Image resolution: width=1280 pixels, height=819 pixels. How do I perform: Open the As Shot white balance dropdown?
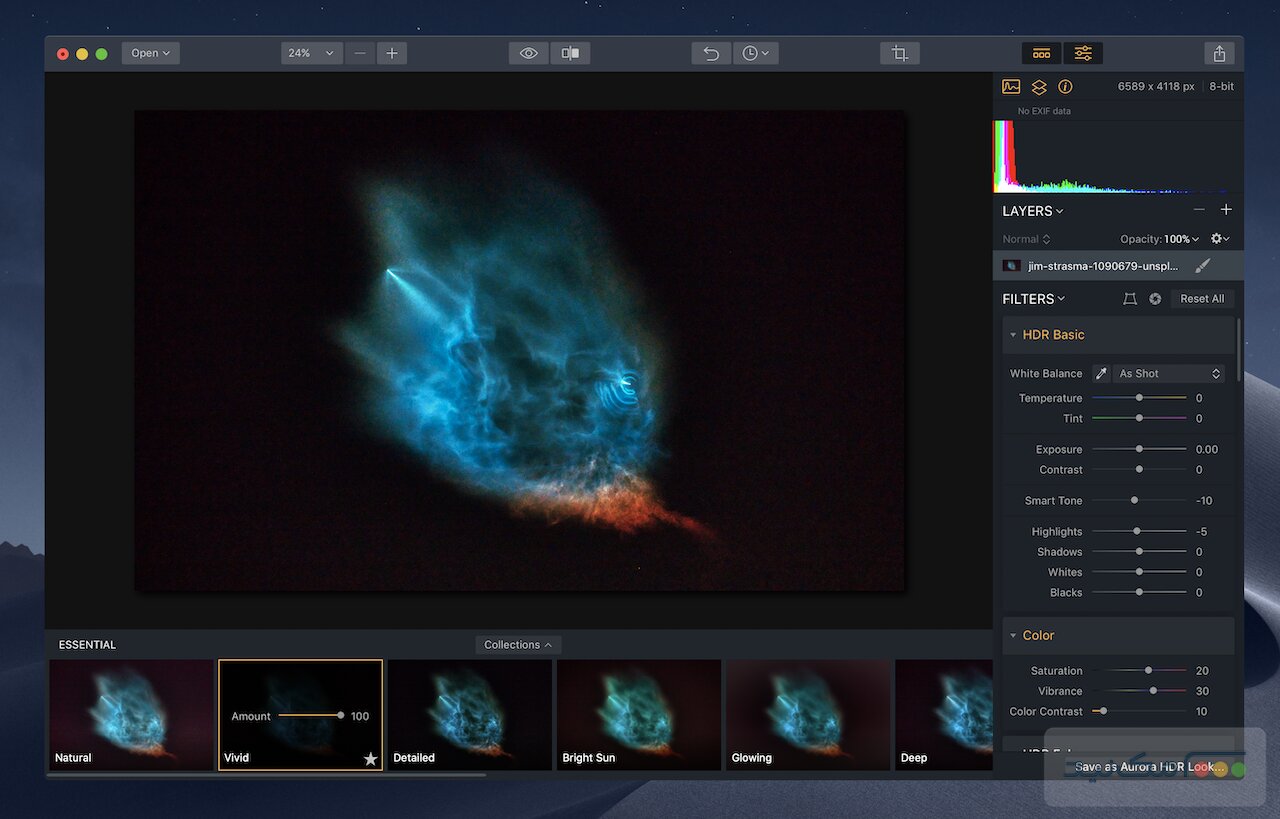[1168, 372]
